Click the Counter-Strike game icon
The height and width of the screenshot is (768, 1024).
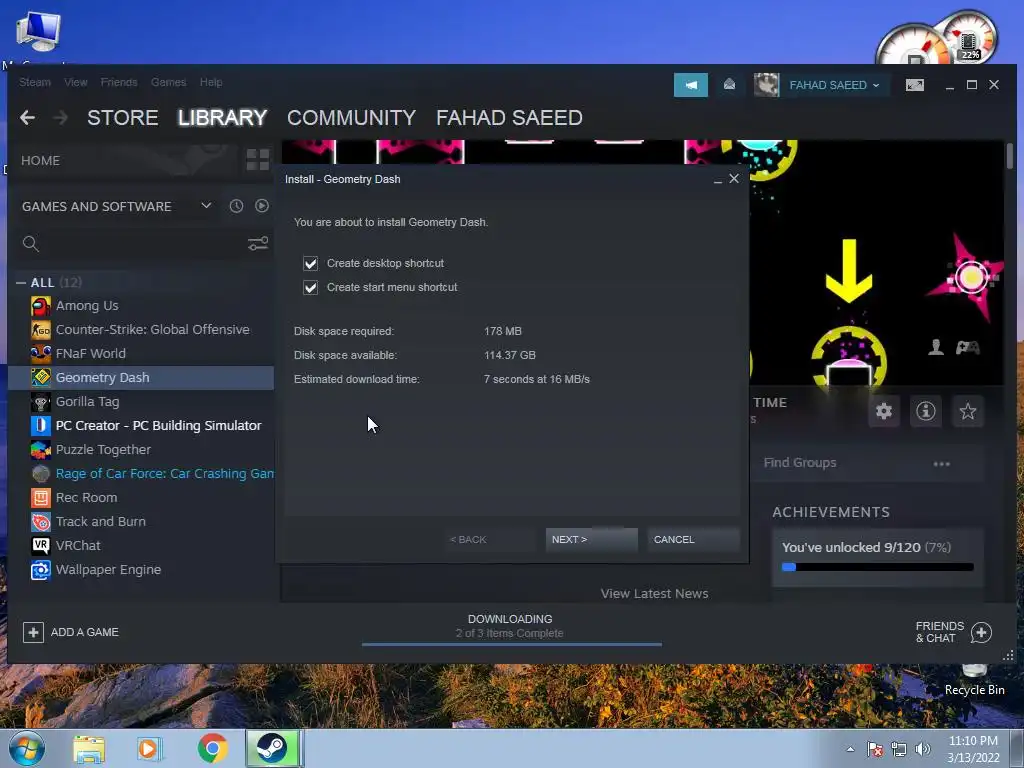40,330
